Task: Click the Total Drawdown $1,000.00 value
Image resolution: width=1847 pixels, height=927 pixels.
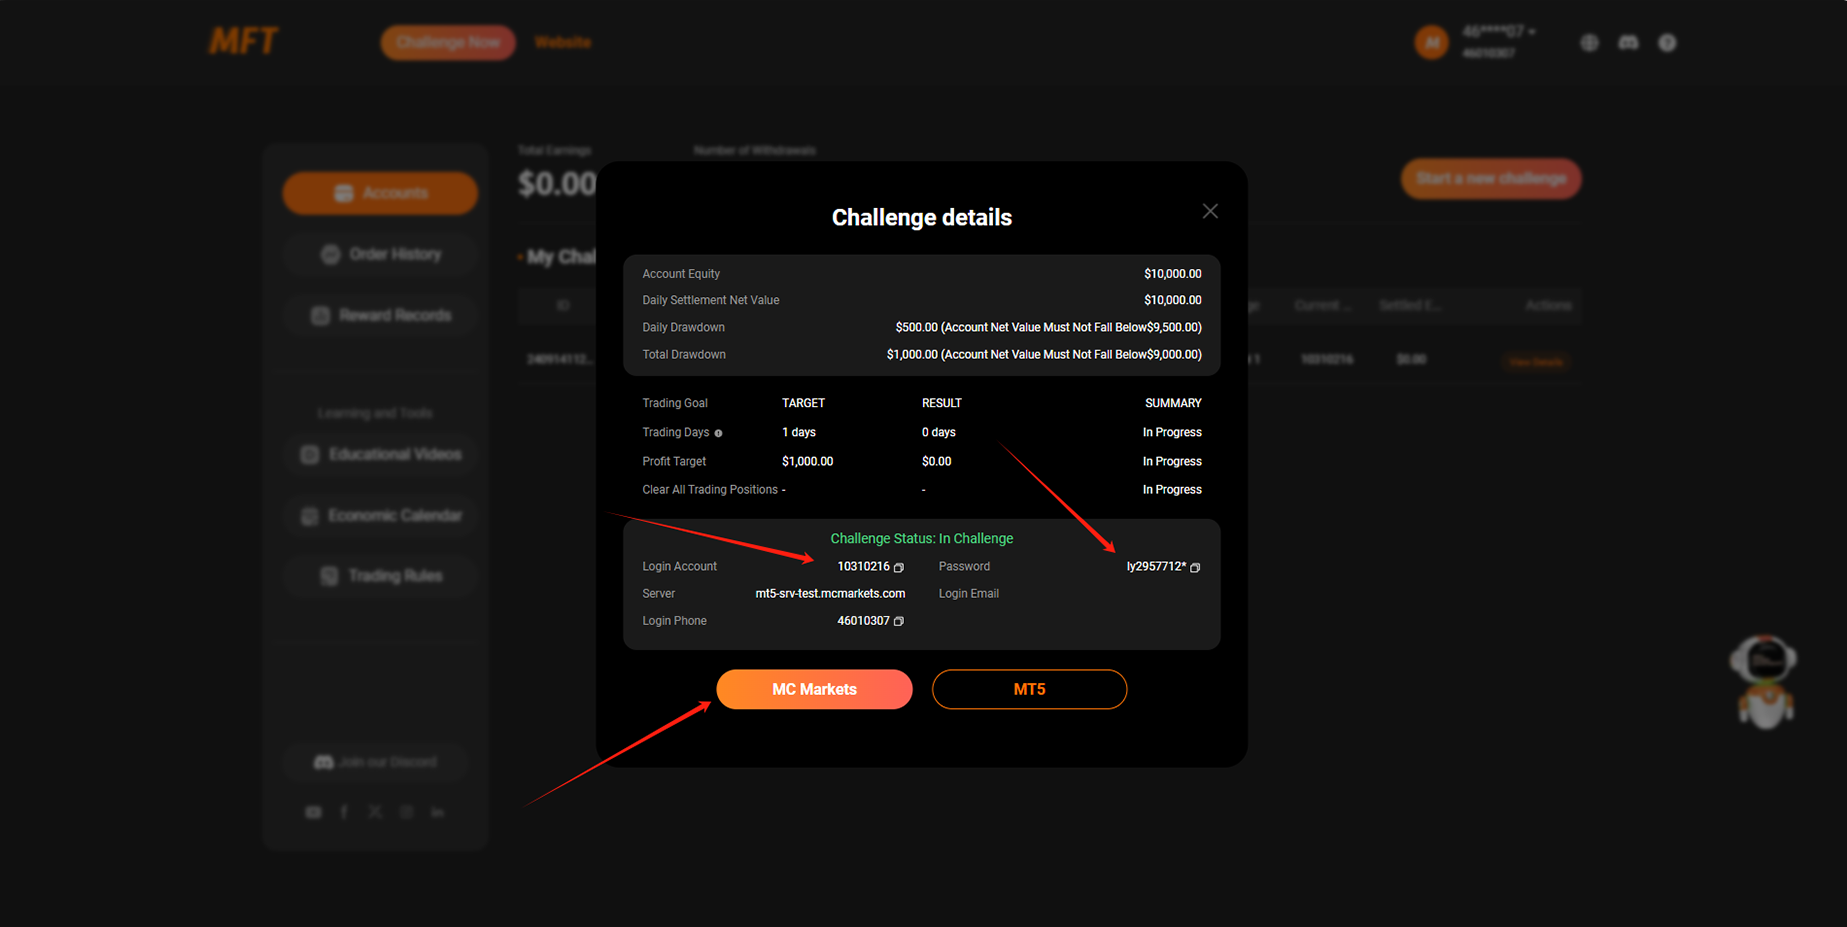Action: pyautogui.click(x=1044, y=354)
